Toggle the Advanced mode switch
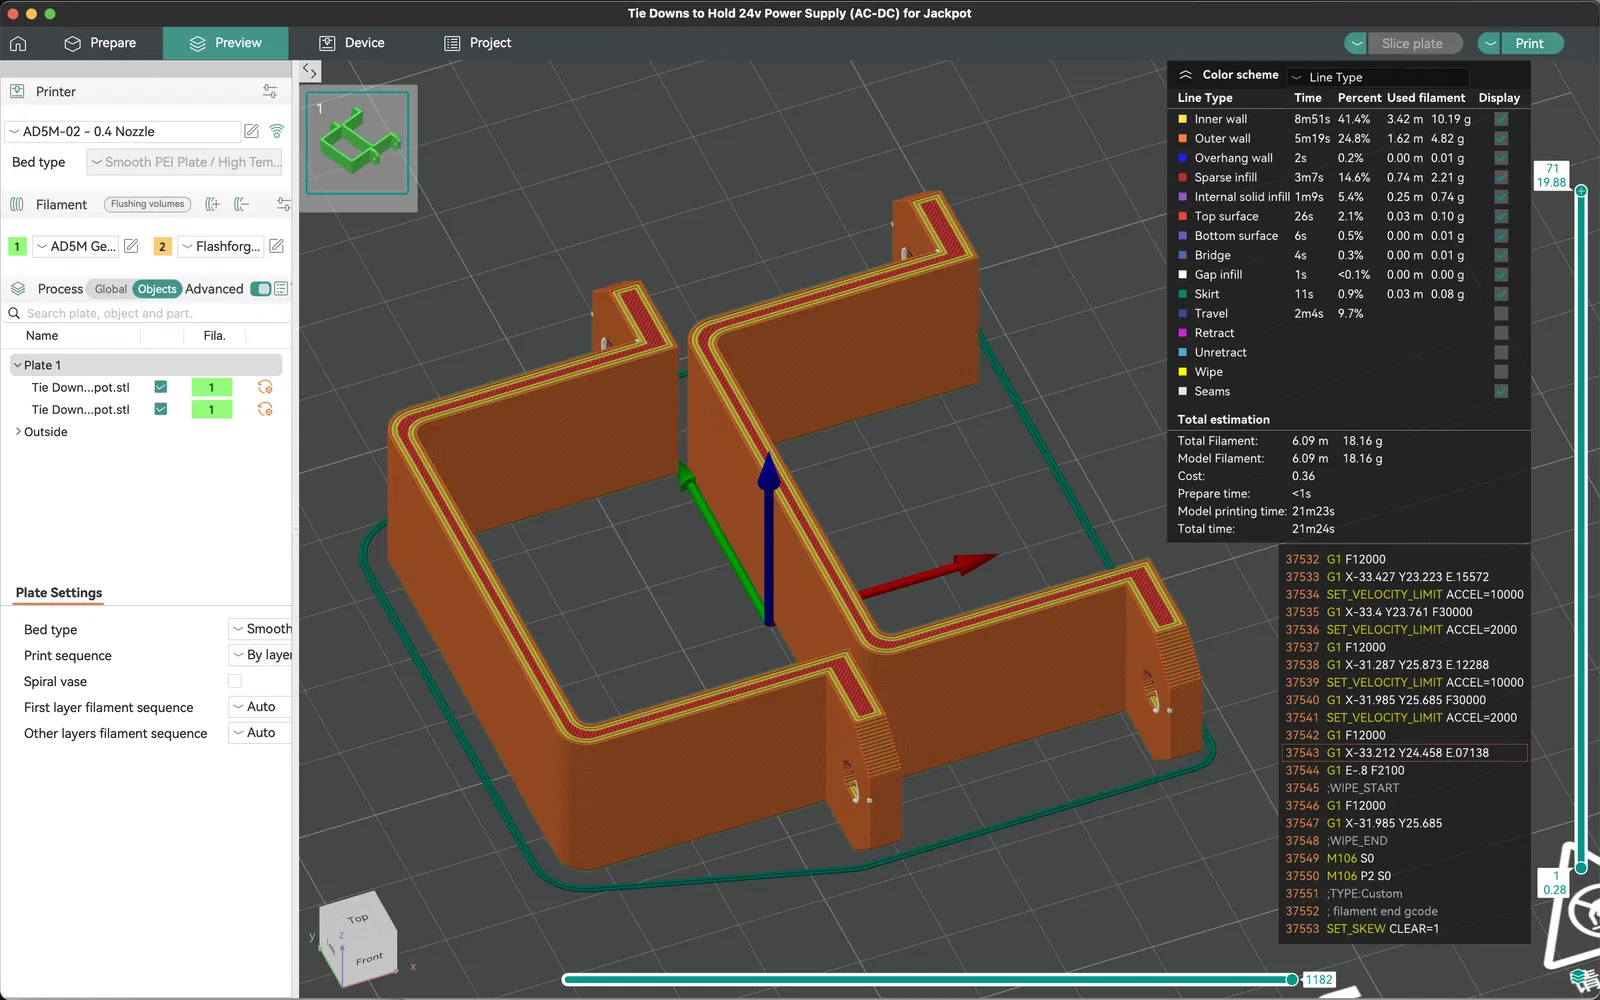 (x=261, y=289)
